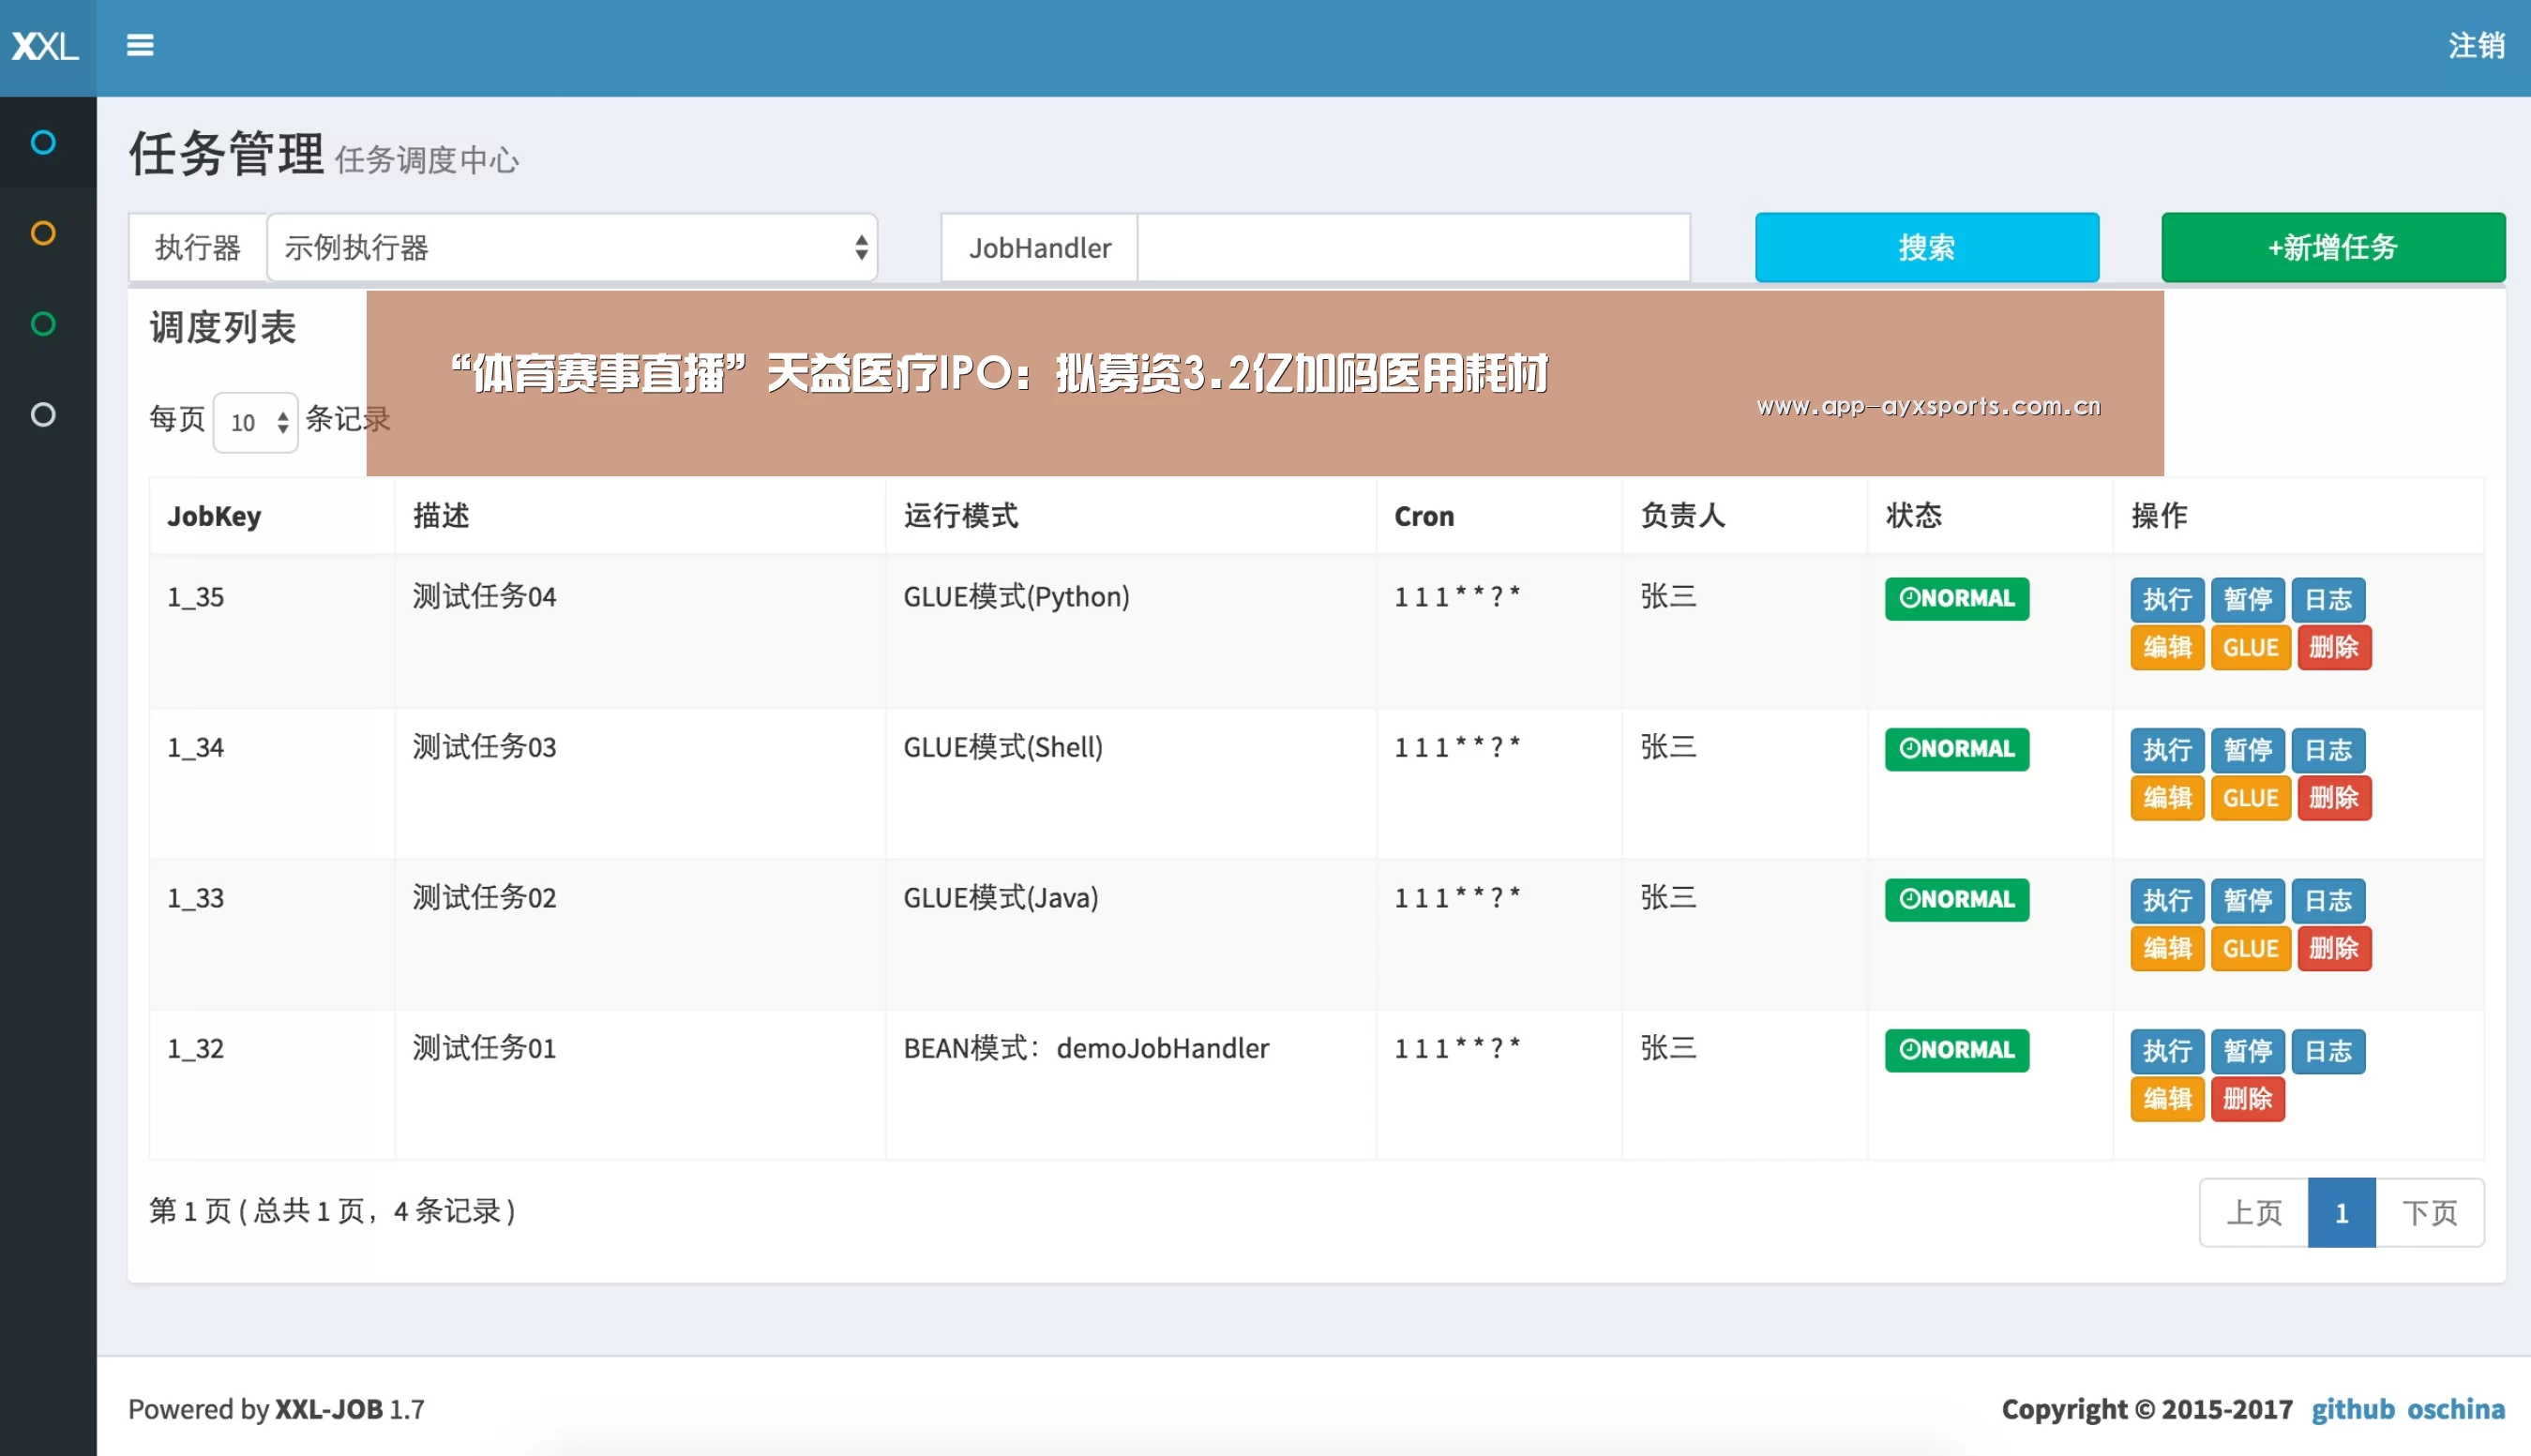Click the +新增任务 button
2531x1456 pixels.
pos(2332,247)
